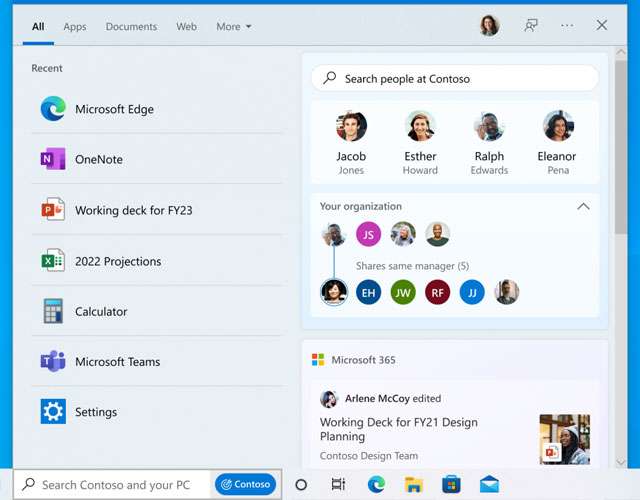Click the FY21 deck thumbnail image
The image size is (640, 500).
coord(564,439)
